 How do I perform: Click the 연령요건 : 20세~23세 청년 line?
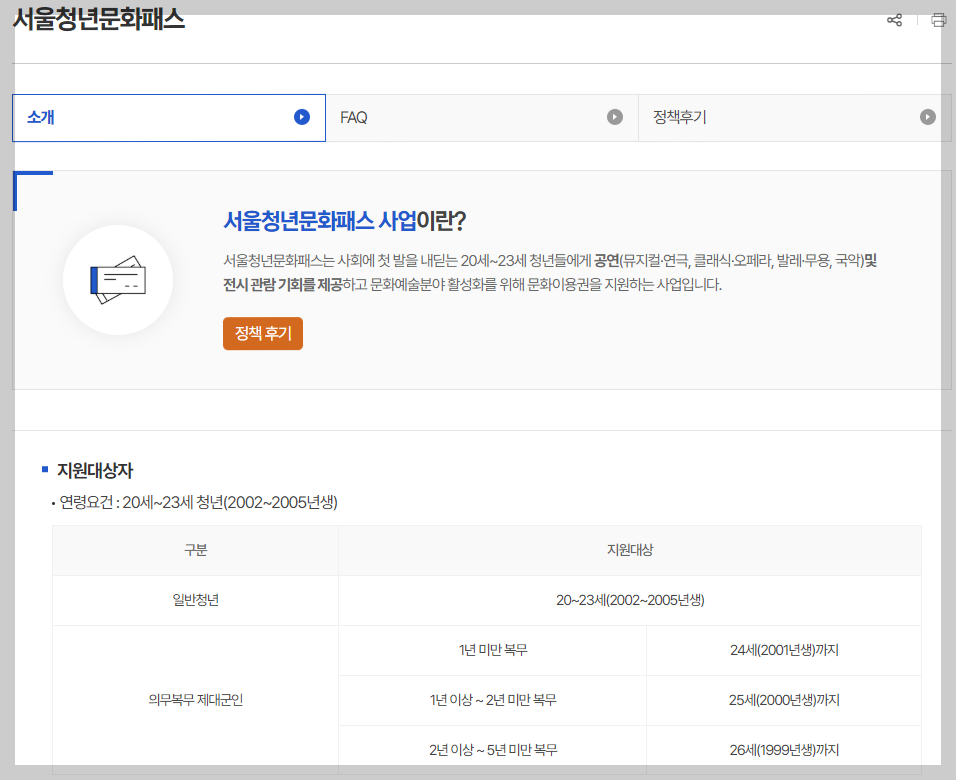click(x=198, y=503)
